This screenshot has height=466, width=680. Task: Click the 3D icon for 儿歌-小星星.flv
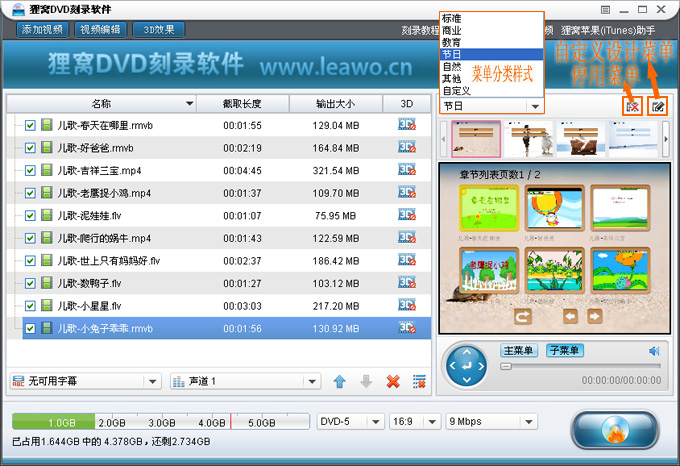[407, 305]
